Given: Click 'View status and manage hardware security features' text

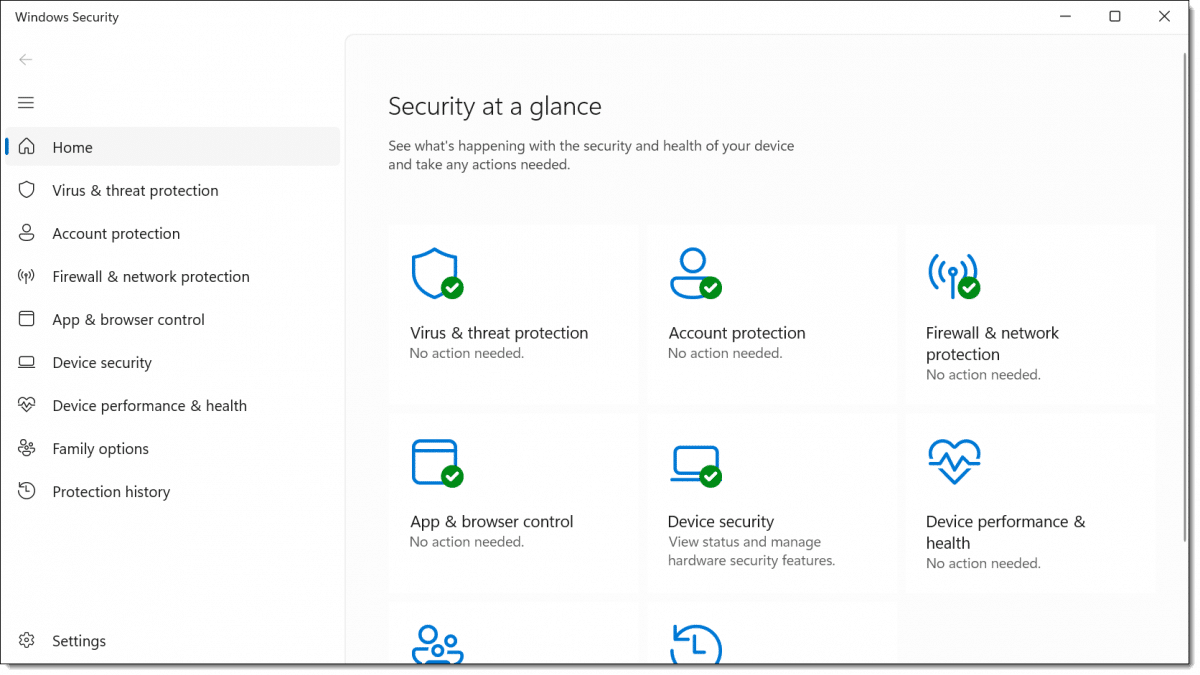Looking at the screenshot, I should pos(752,552).
